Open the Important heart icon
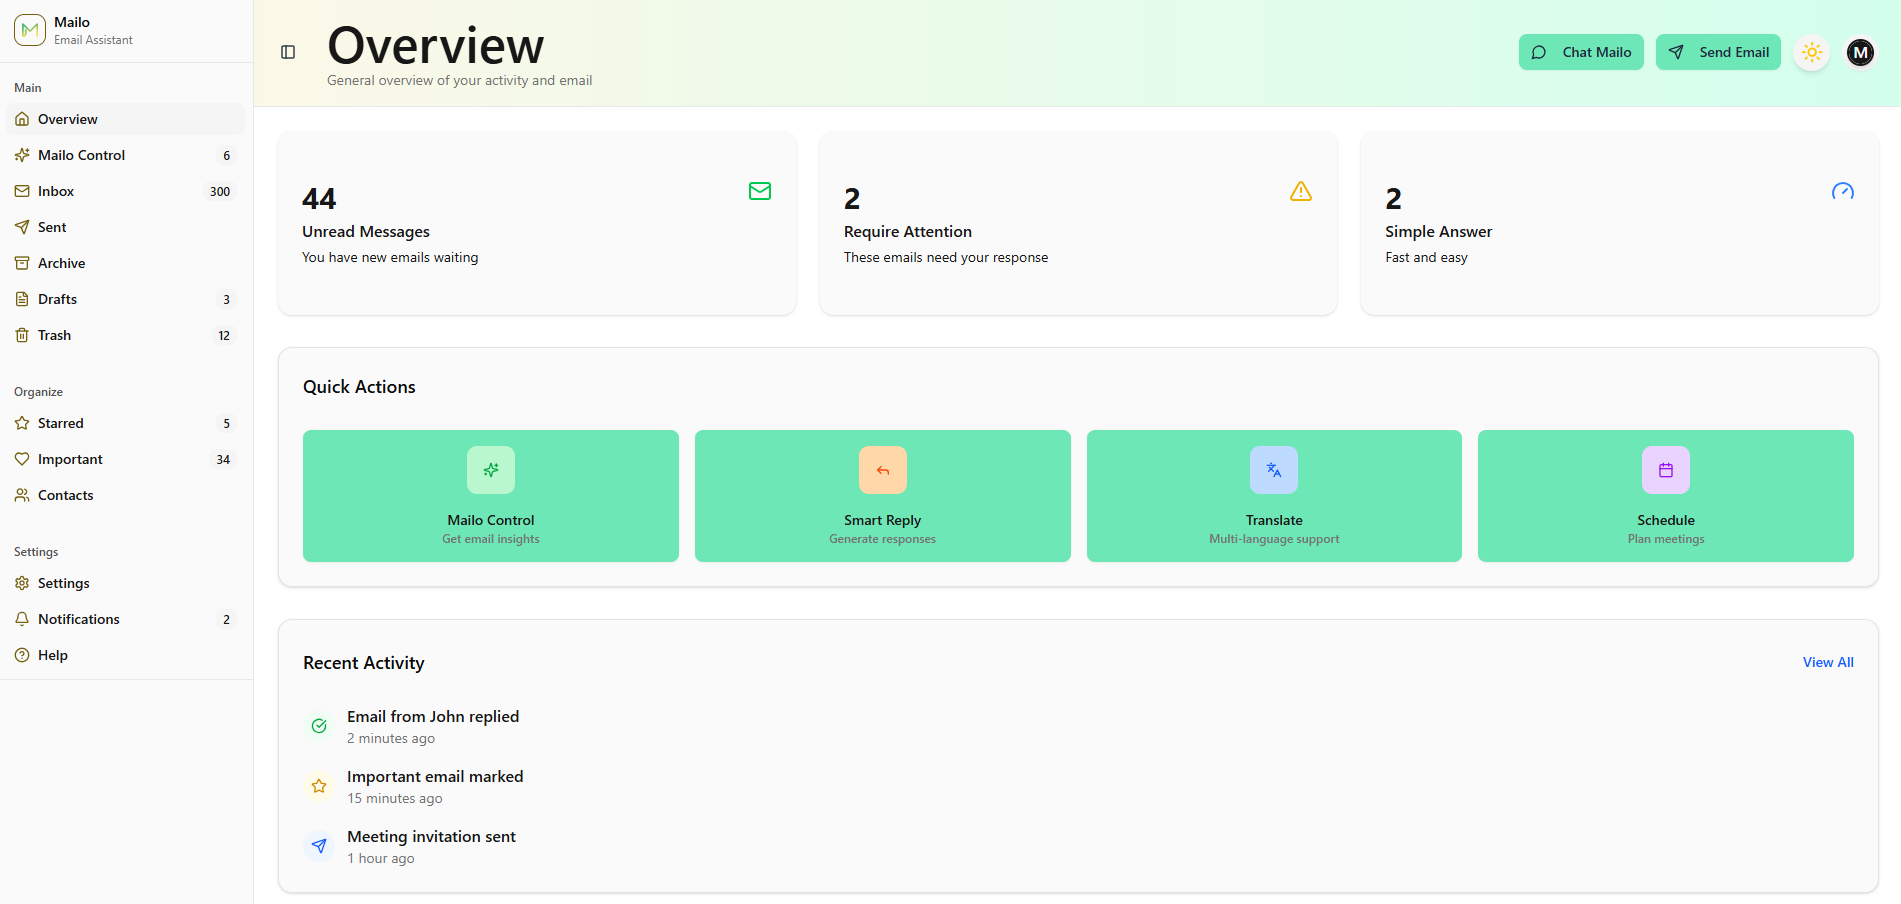This screenshot has width=1901, height=904. (22, 459)
